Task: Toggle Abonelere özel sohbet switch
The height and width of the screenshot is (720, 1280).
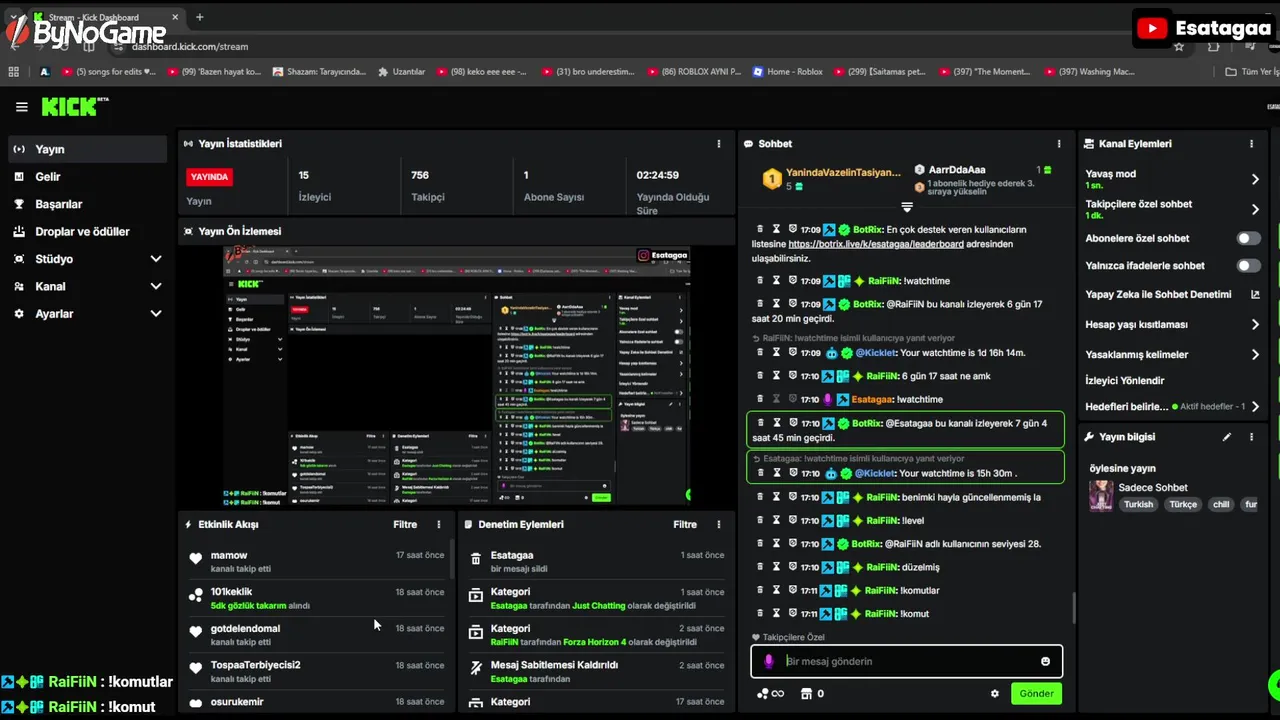Action: click(1249, 239)
